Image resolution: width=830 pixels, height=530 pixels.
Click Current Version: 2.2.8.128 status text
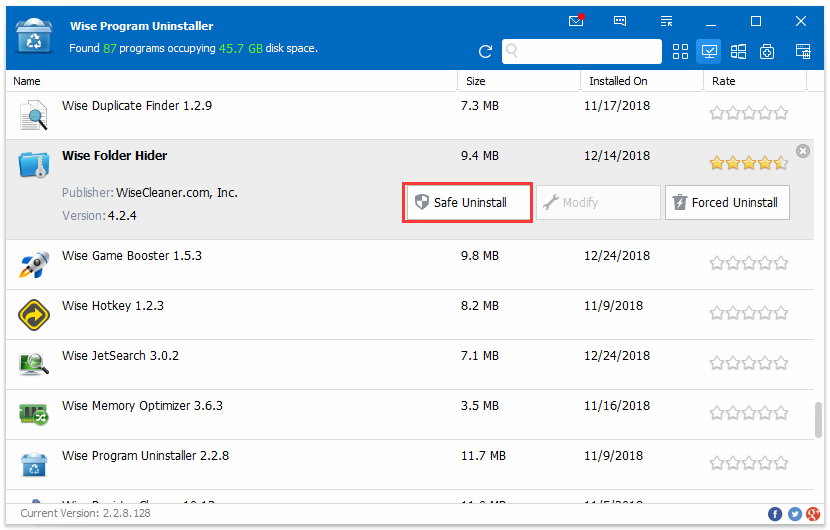pos(85,514)
